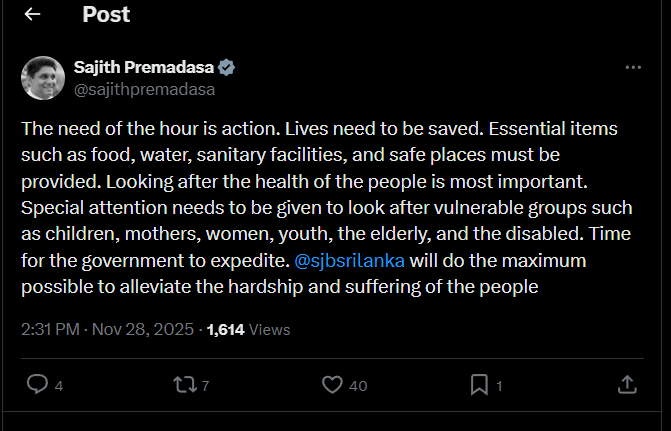Viewport: 671px width, 431px height.
Task: Click the 1,614 Views count
Action: pos(248,327)
